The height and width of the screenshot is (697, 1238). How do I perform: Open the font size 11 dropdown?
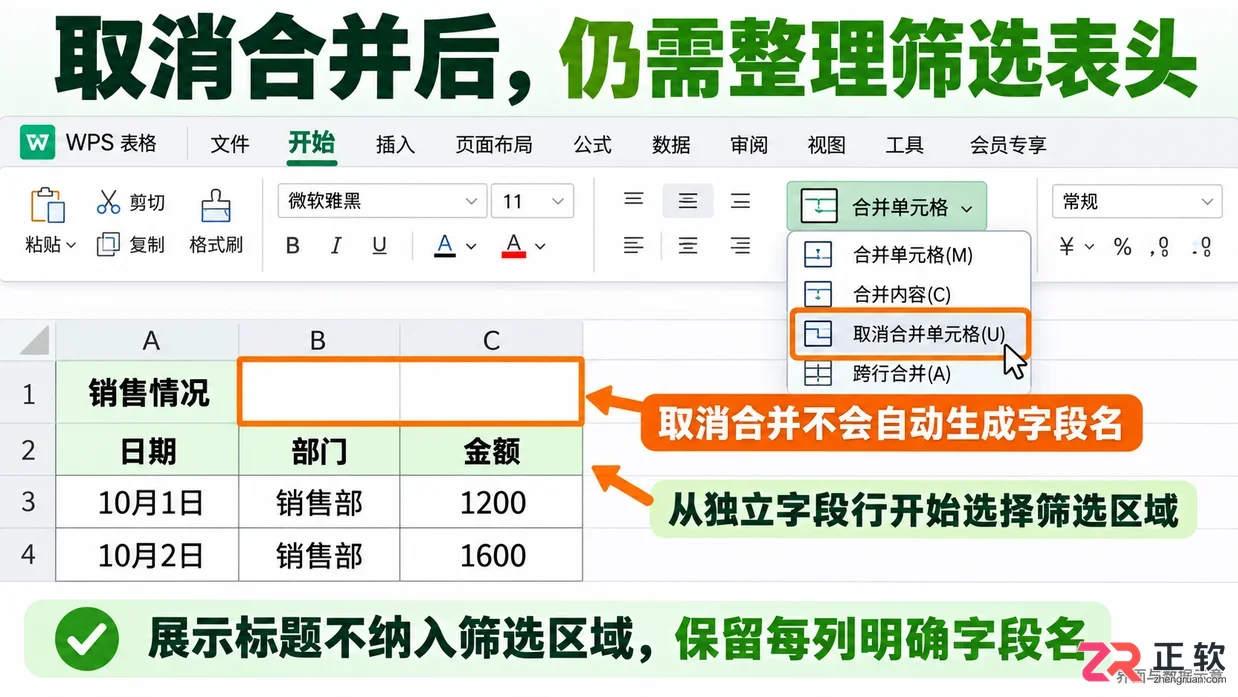click(559, 201)
